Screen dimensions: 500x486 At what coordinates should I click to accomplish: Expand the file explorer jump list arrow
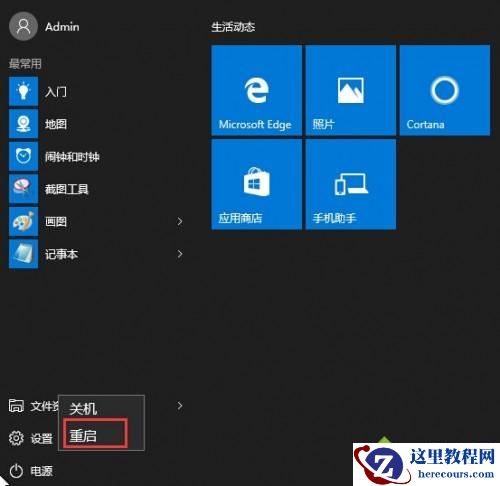[180, 406]
